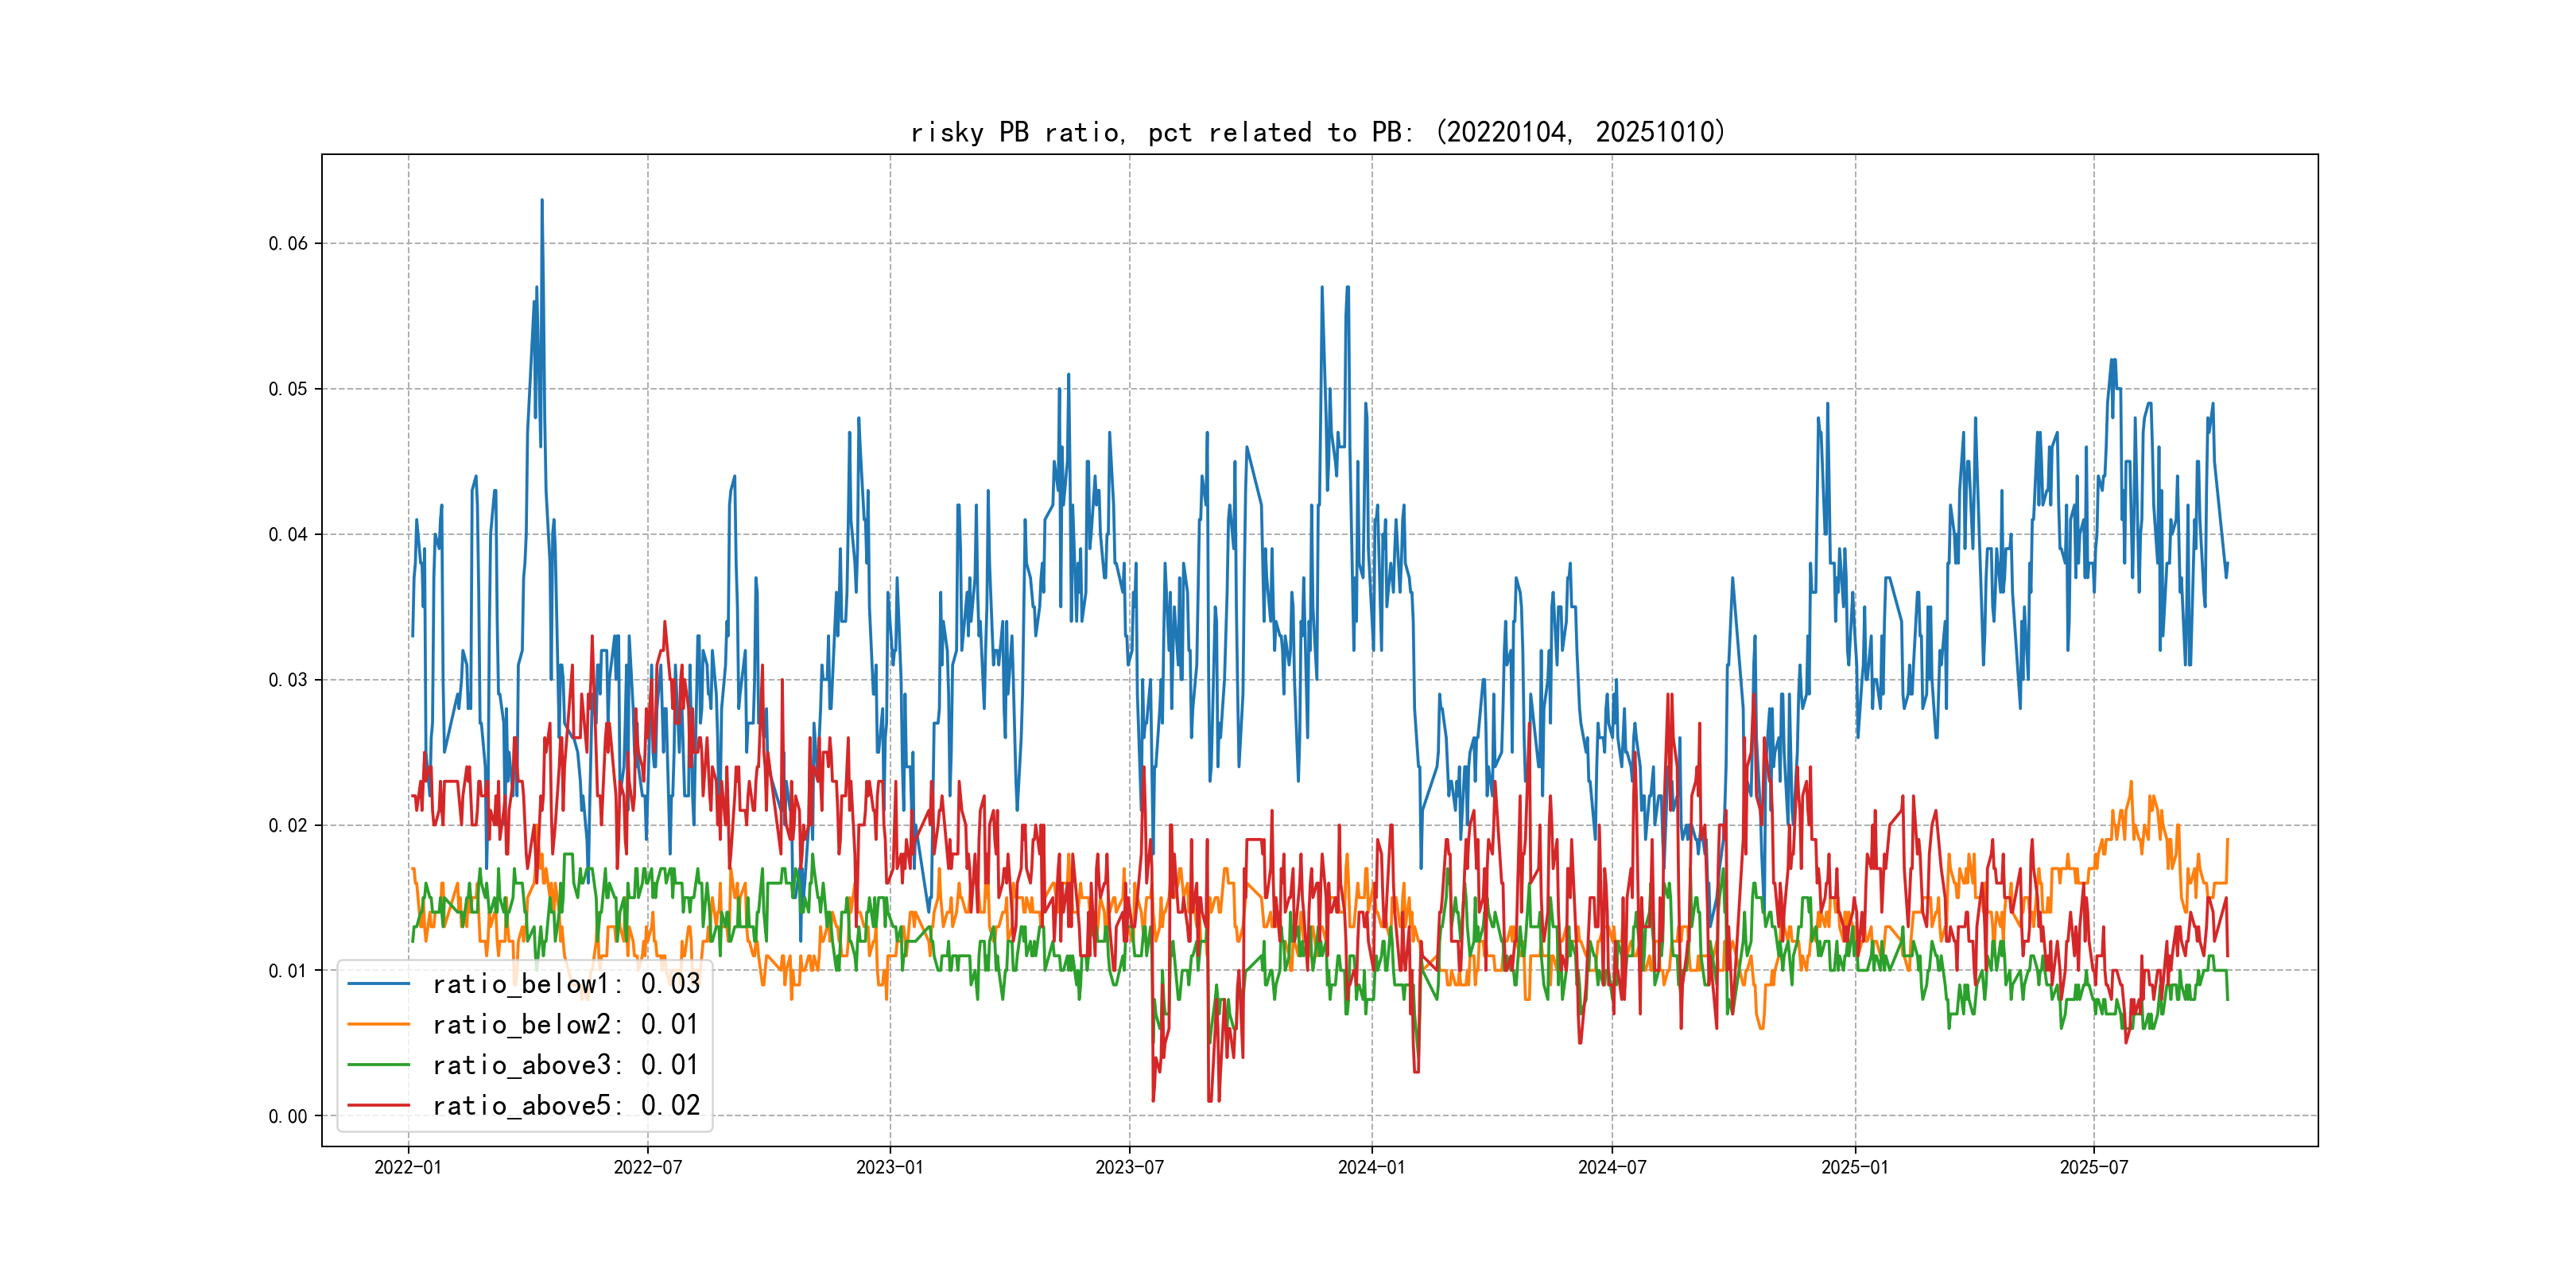Viewport: 2576px width, 1288px height.
Task: Click the 0.00 y-axis tick label
Action: (x=288, y=1116)
